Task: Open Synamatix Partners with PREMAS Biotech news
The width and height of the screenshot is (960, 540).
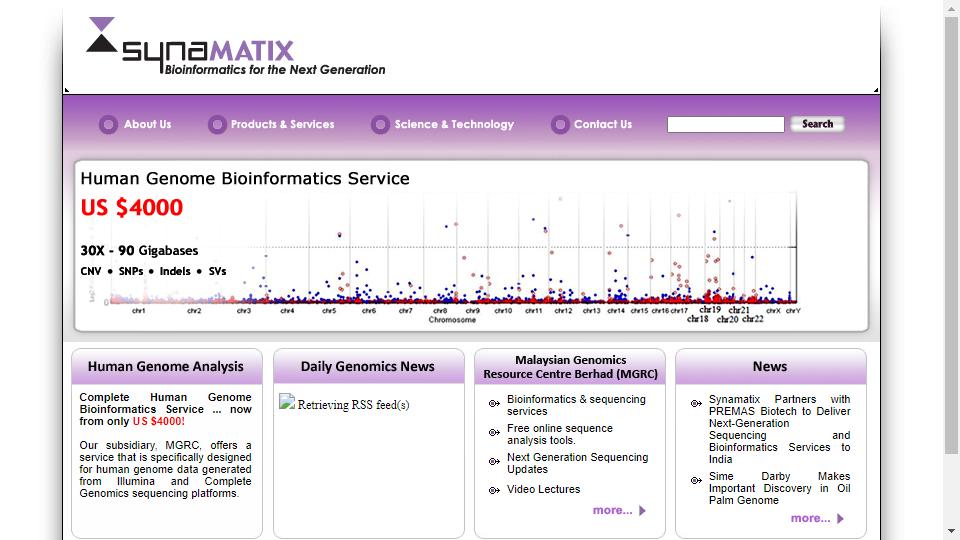Action: point(779,429)
